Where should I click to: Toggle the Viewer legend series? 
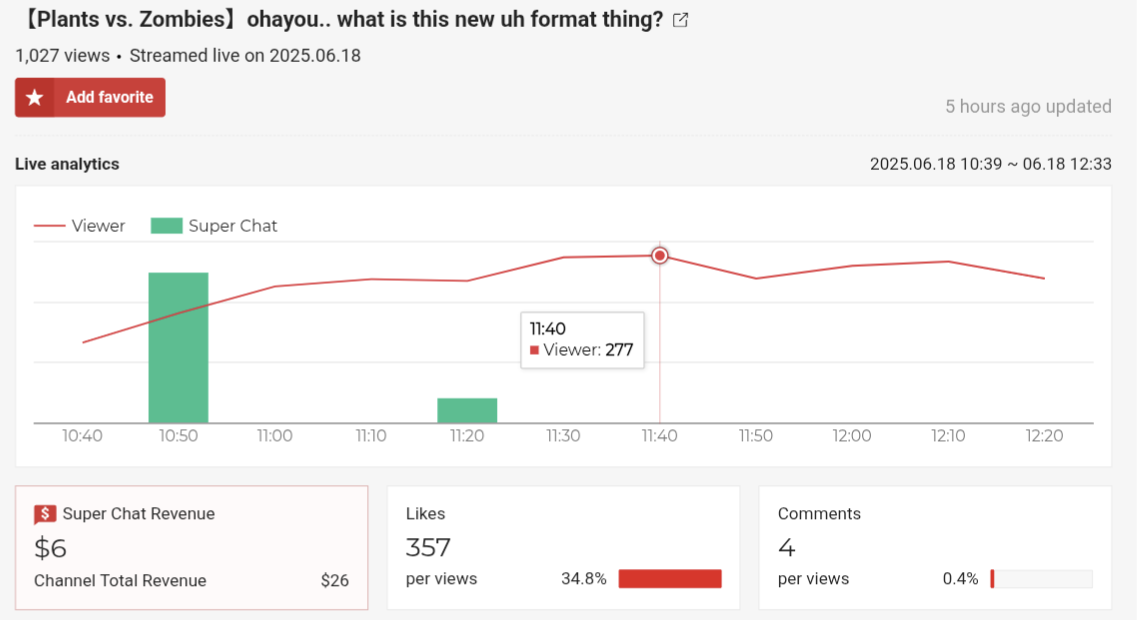(x=80, y=226)
